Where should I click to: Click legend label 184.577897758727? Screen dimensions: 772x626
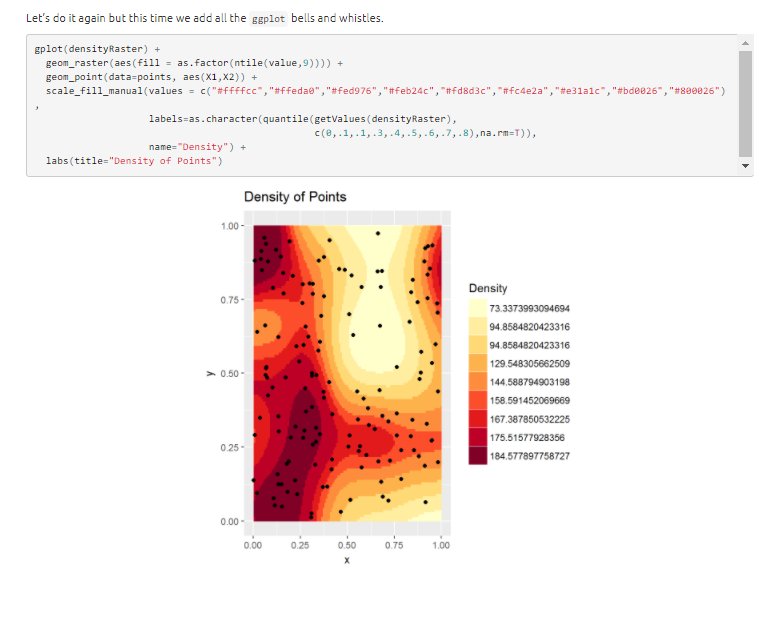tap(529, 456)
